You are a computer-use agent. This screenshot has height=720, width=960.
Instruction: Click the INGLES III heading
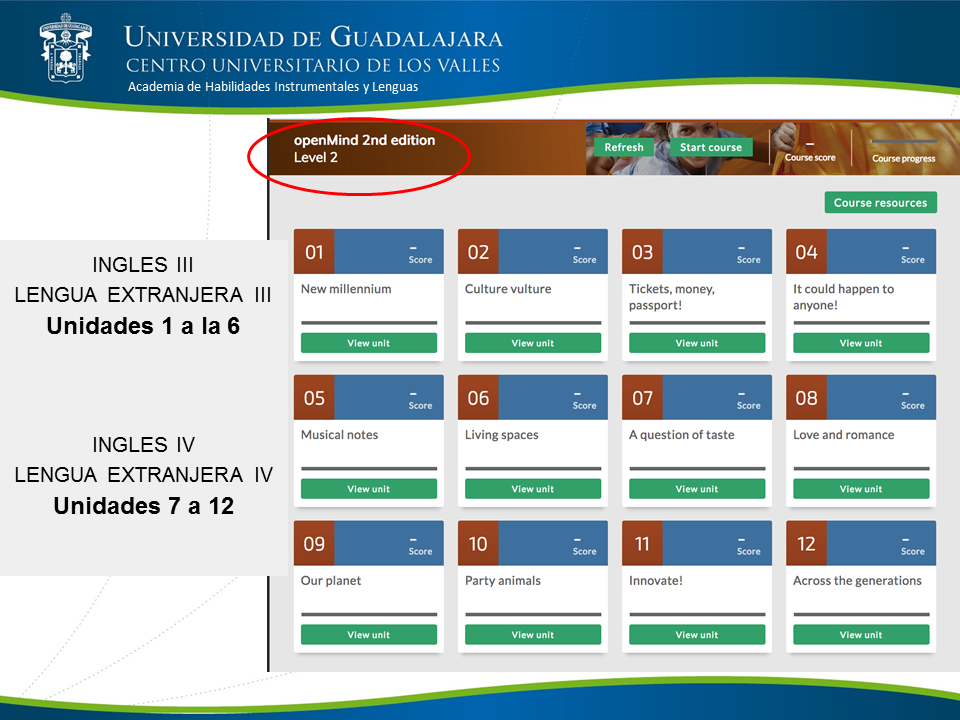tap(143, 264)
